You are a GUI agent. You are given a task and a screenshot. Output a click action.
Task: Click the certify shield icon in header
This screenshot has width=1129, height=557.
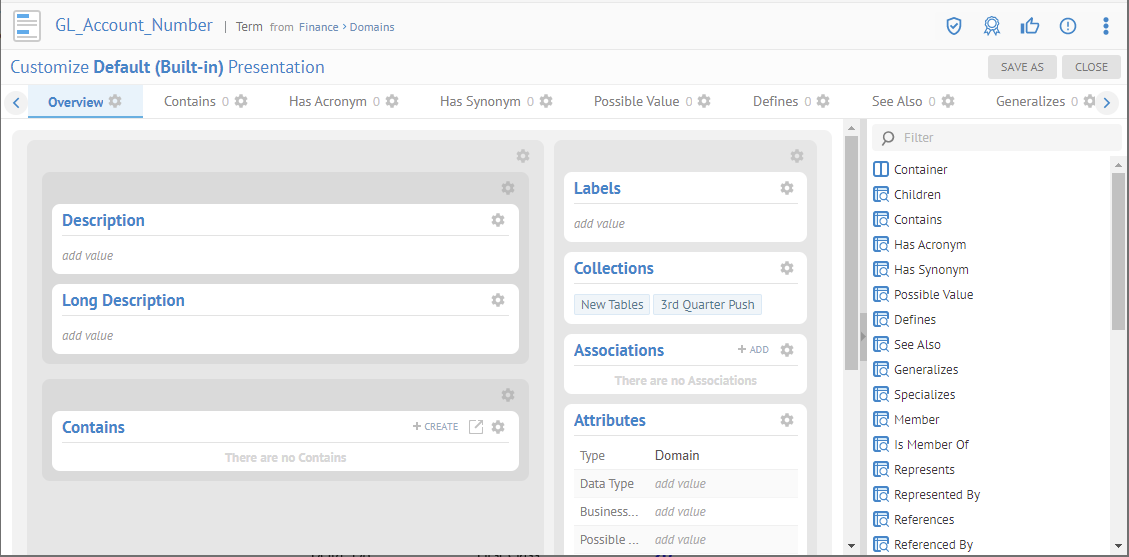coord(954,26)
